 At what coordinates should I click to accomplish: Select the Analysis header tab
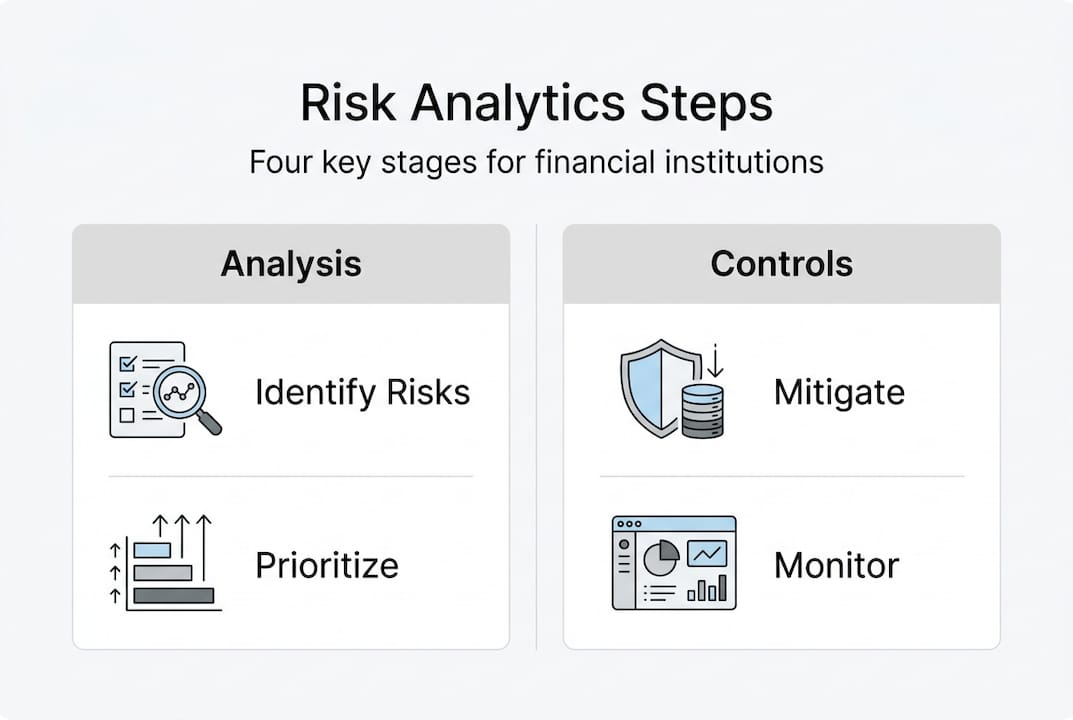click(291, 264)
